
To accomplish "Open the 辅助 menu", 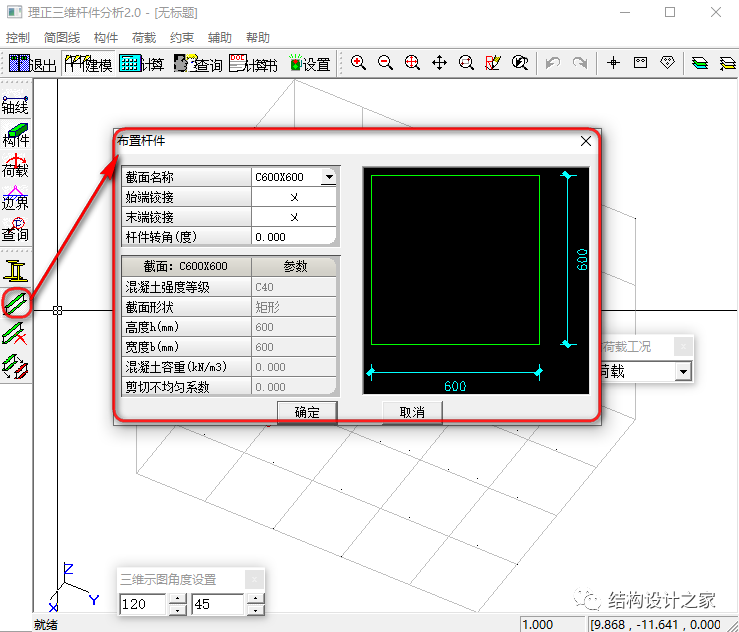I will click(220, 38).
